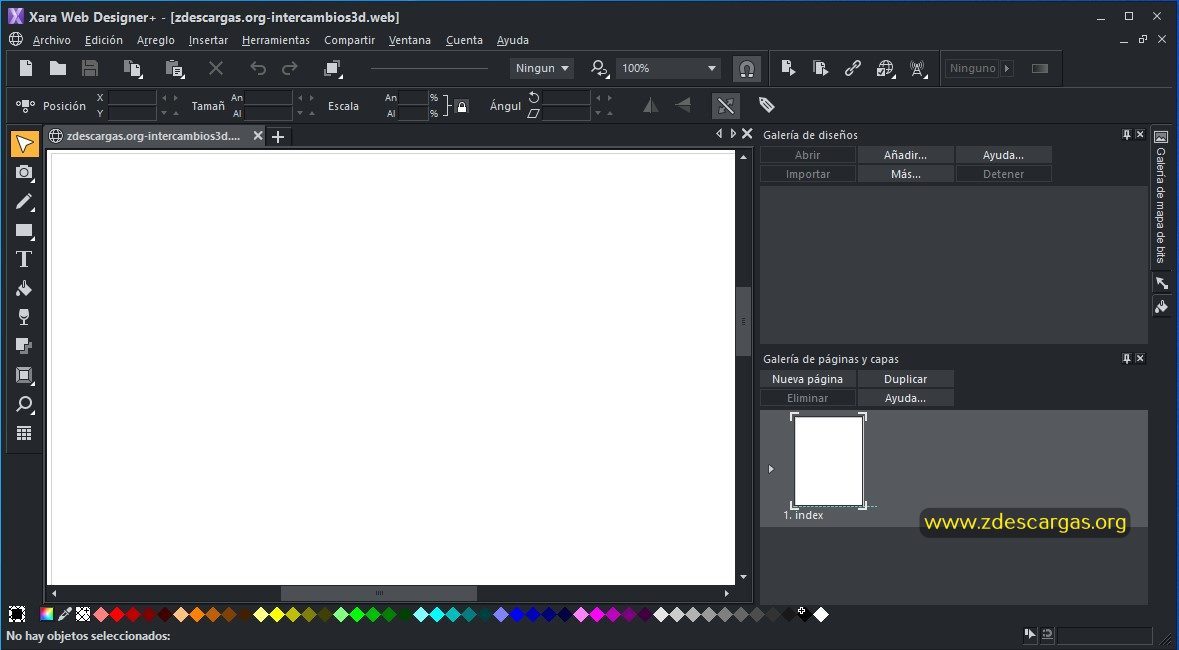Click the horizontal scrollbar thumb
1179x650 pixels.
pos(379,594)
